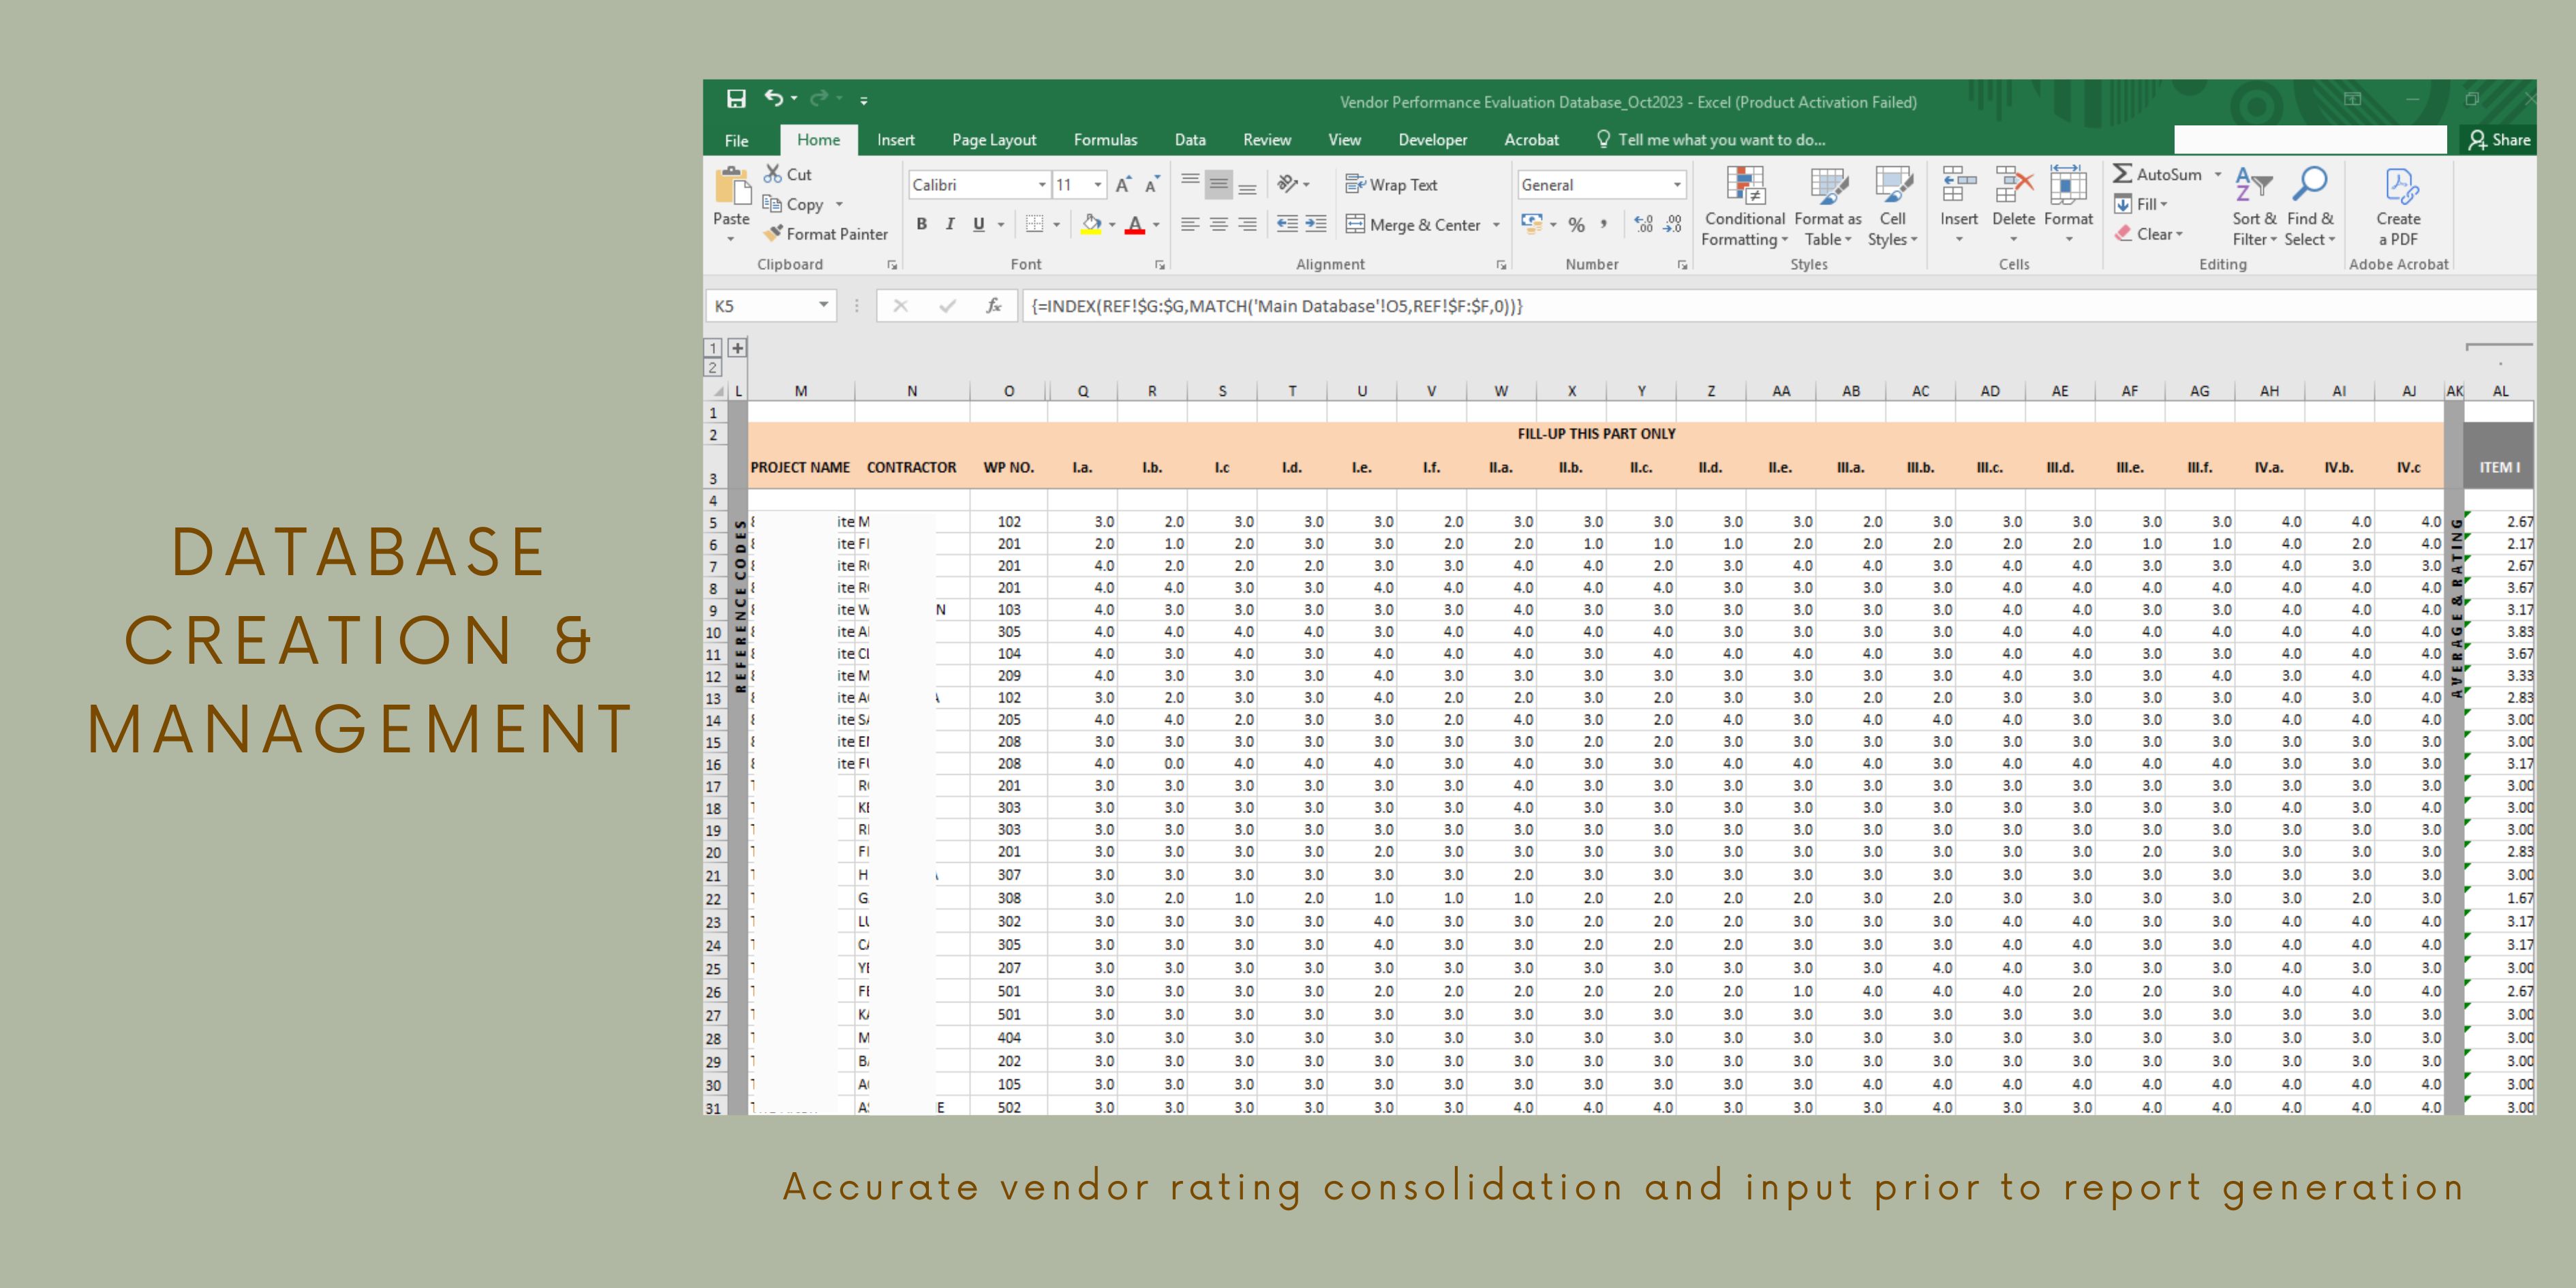Toggle Italic formatting
This screenshot has width=2576, height=1288.
click(950, 225)
